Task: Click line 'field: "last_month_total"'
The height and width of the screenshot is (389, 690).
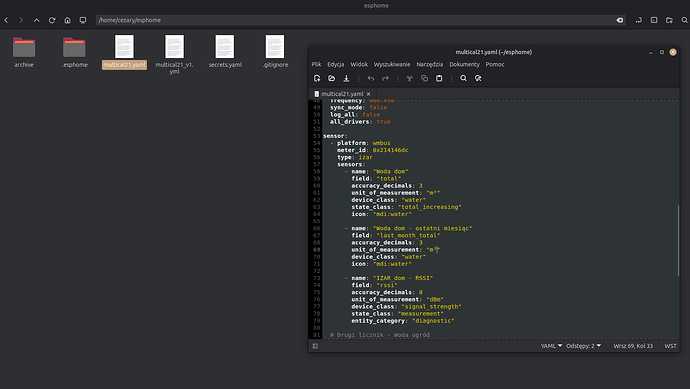Action: [x=396, y=235]
